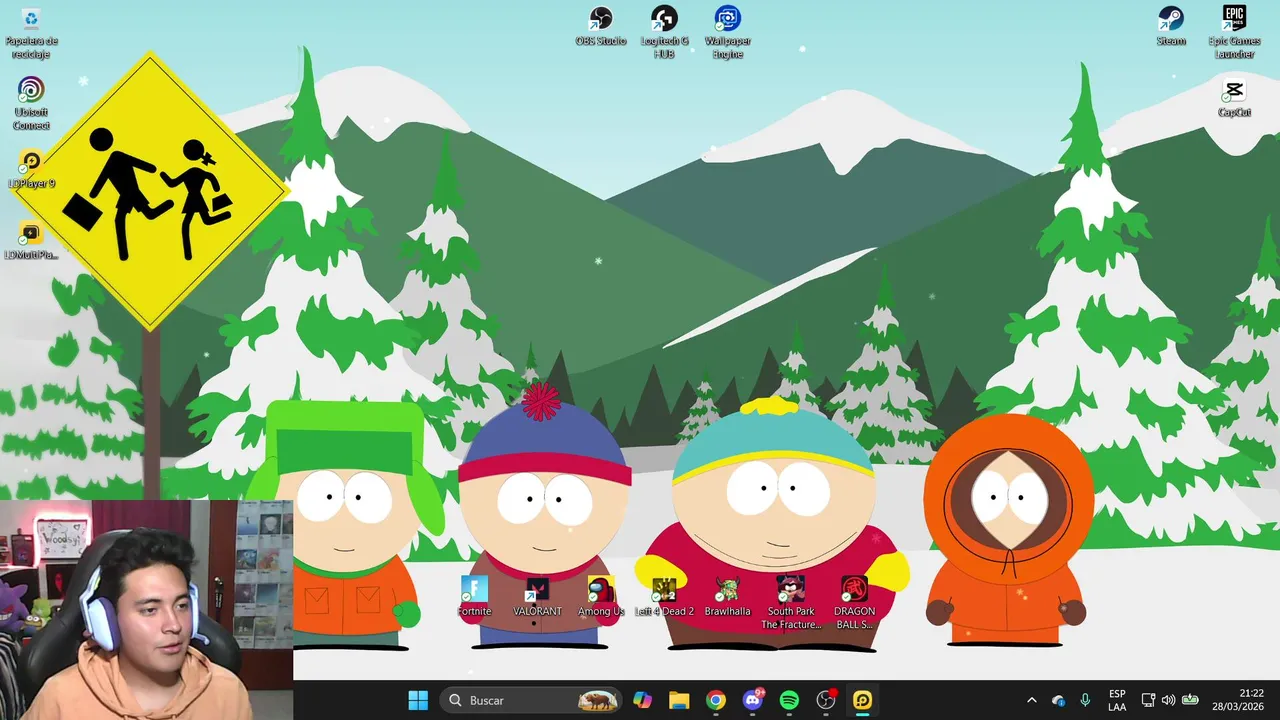Open the network status tray icon
Viewport: 1280px width, 720px height.
(x=1148, y=700)
